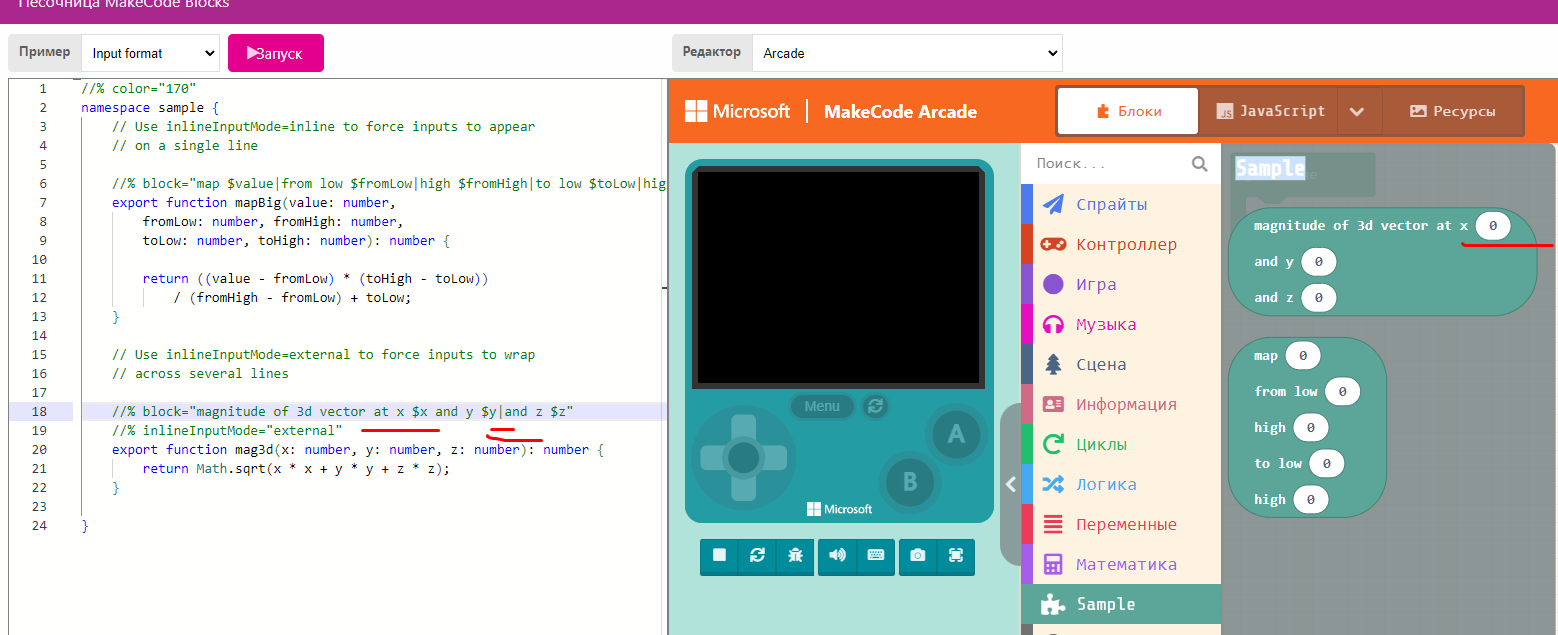This screenshot has height=635, width=1558.
Task: Click the Microsoft logo in header
Action: tap(737, 111)
